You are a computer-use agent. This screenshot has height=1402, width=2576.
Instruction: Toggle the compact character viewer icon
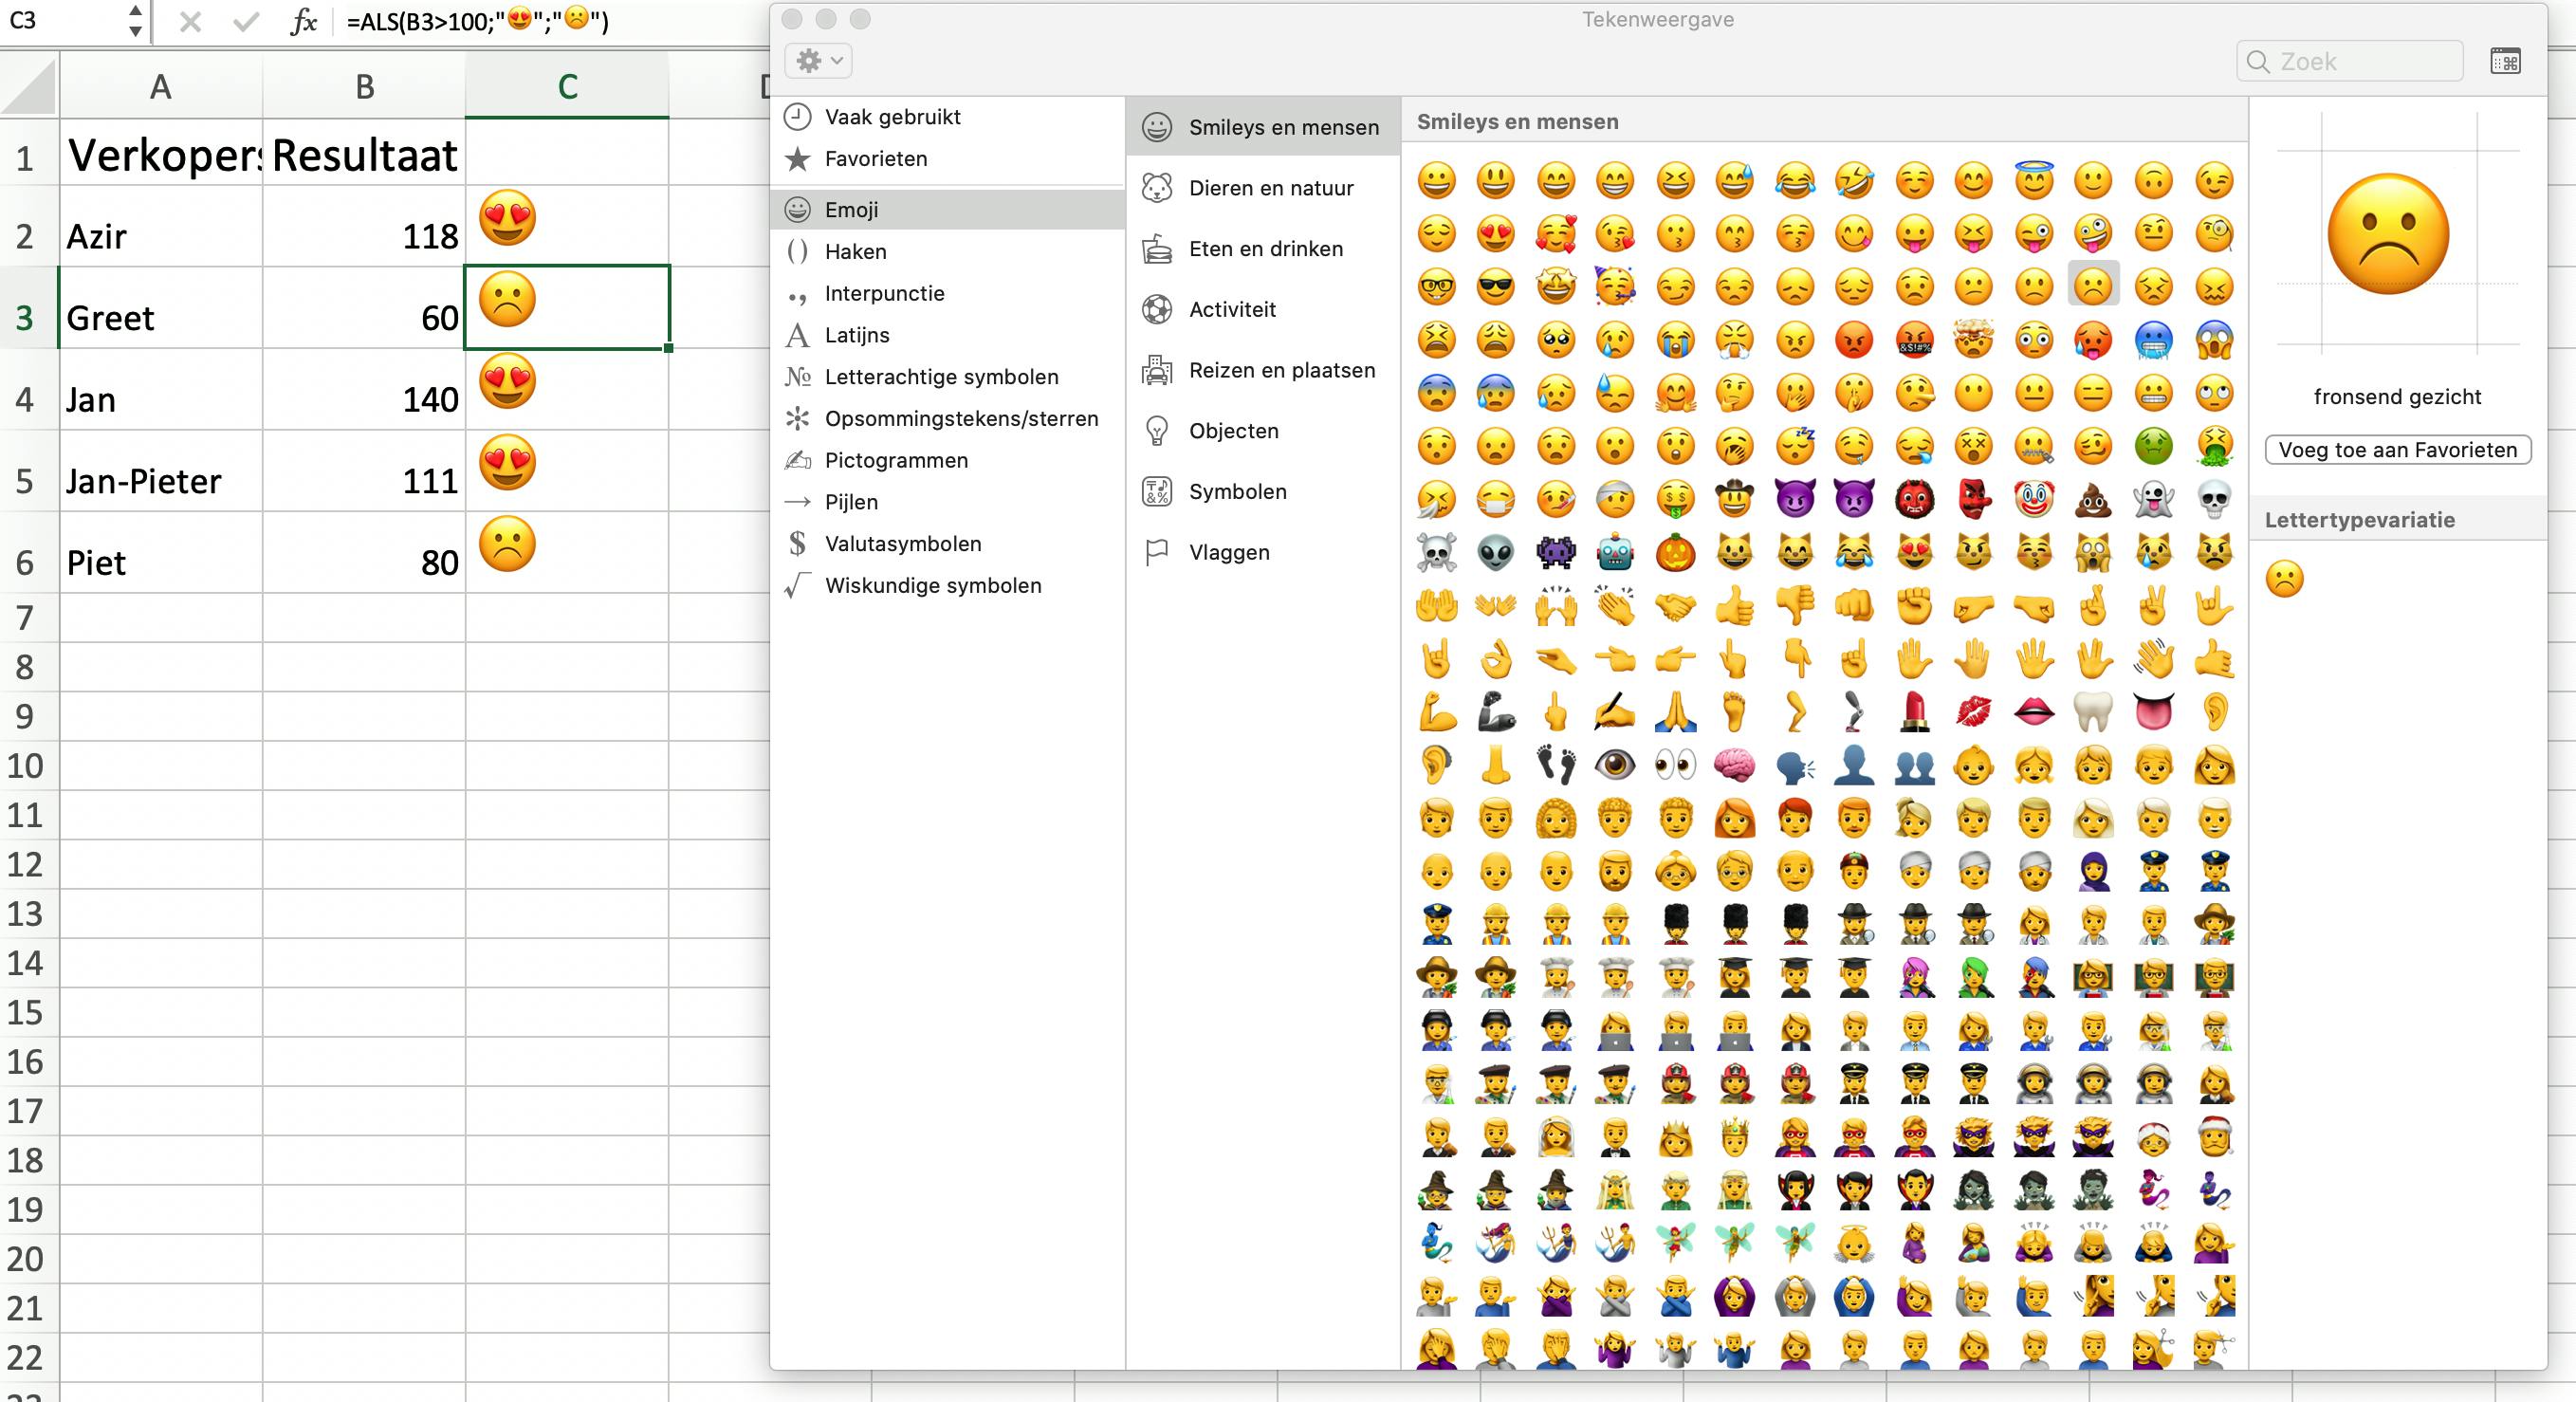click(2505, 61)
